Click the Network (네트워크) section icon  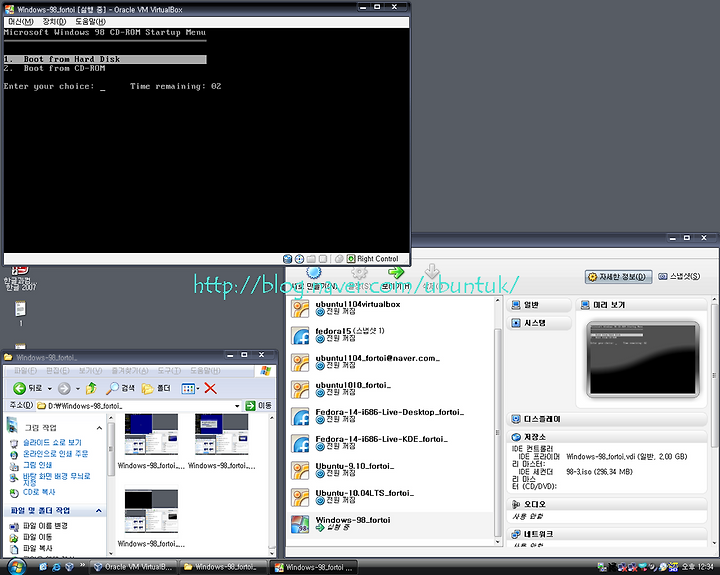click(x=516, y=534)
